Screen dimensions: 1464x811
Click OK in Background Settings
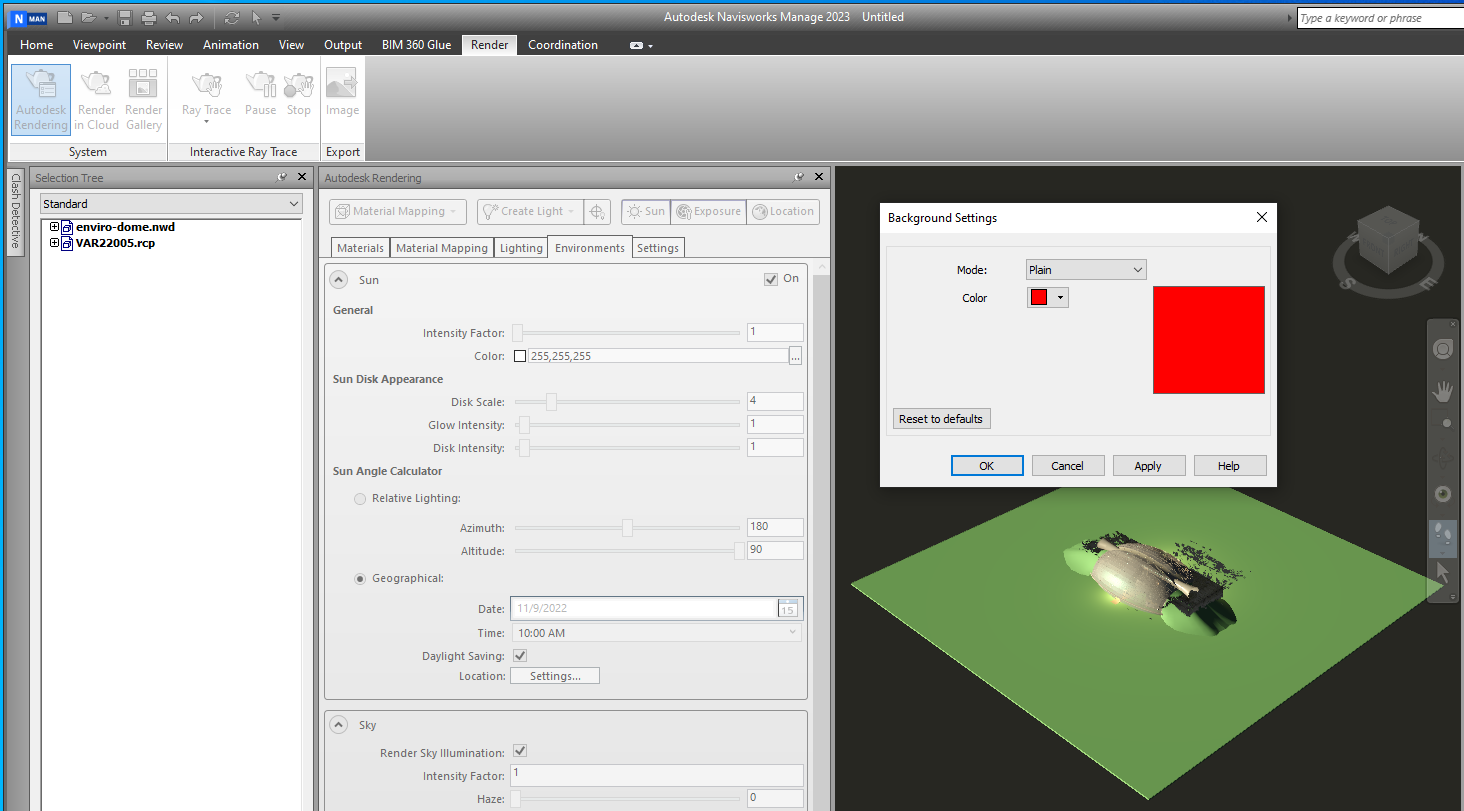pos(987,466)
